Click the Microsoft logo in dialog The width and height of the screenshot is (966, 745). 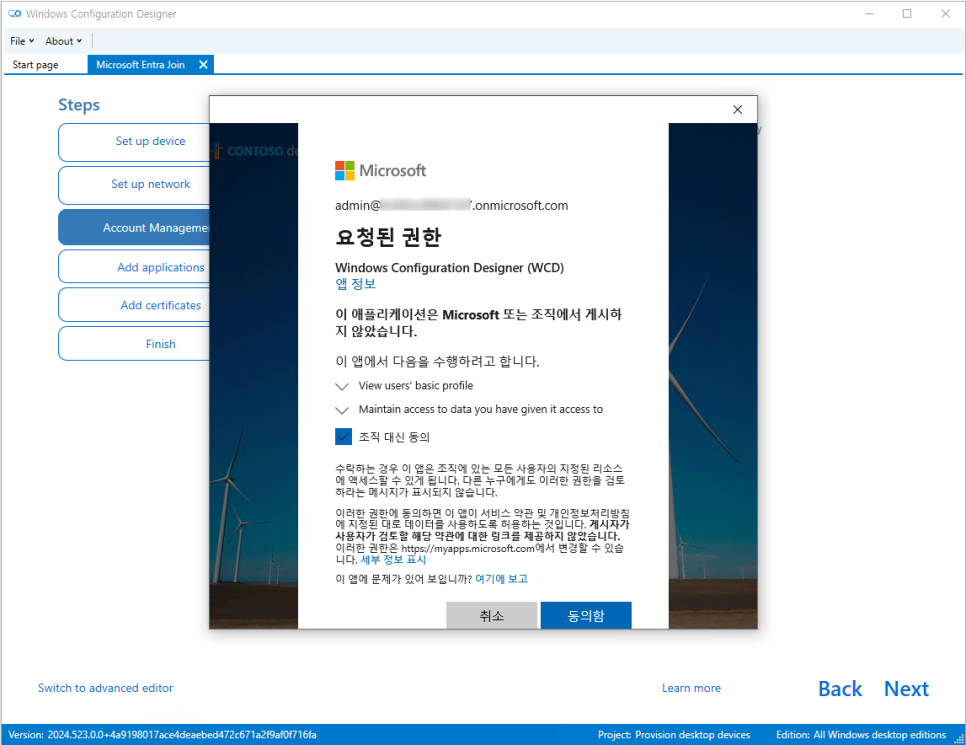[x=380, y=171]
